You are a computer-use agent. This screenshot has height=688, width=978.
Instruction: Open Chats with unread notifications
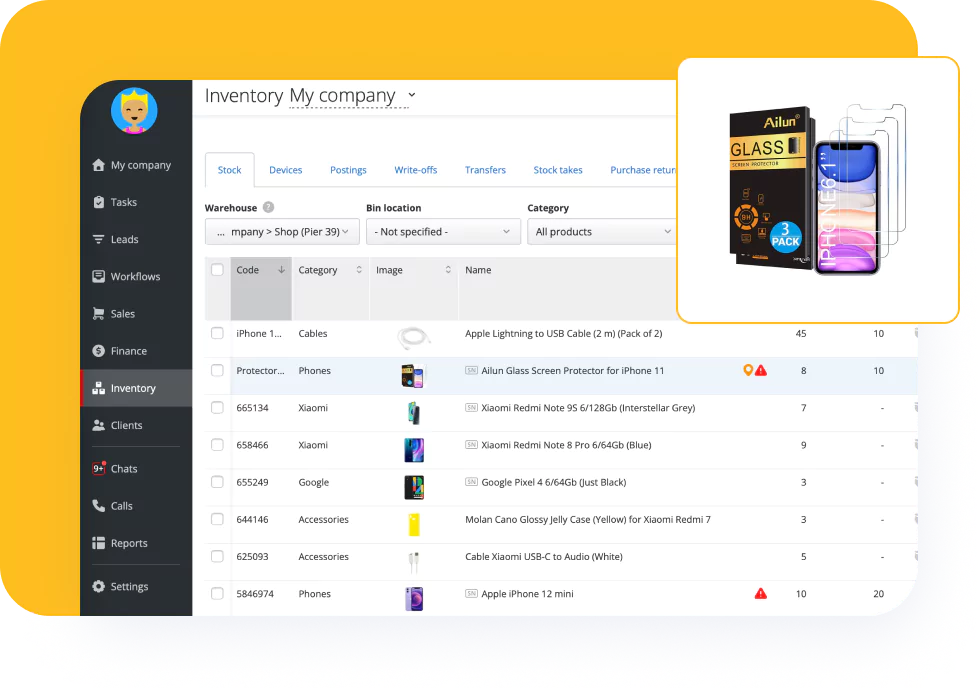tap(124, 468)
